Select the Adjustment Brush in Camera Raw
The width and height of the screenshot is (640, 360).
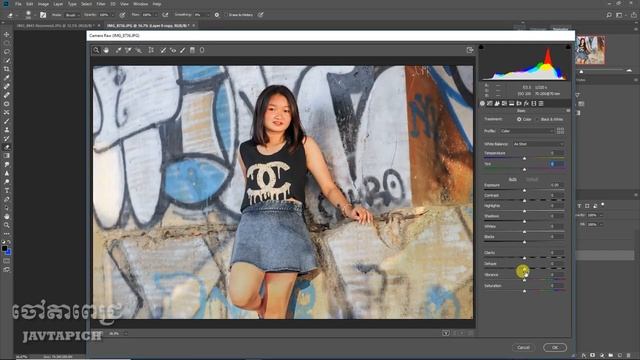coord(182,50)
